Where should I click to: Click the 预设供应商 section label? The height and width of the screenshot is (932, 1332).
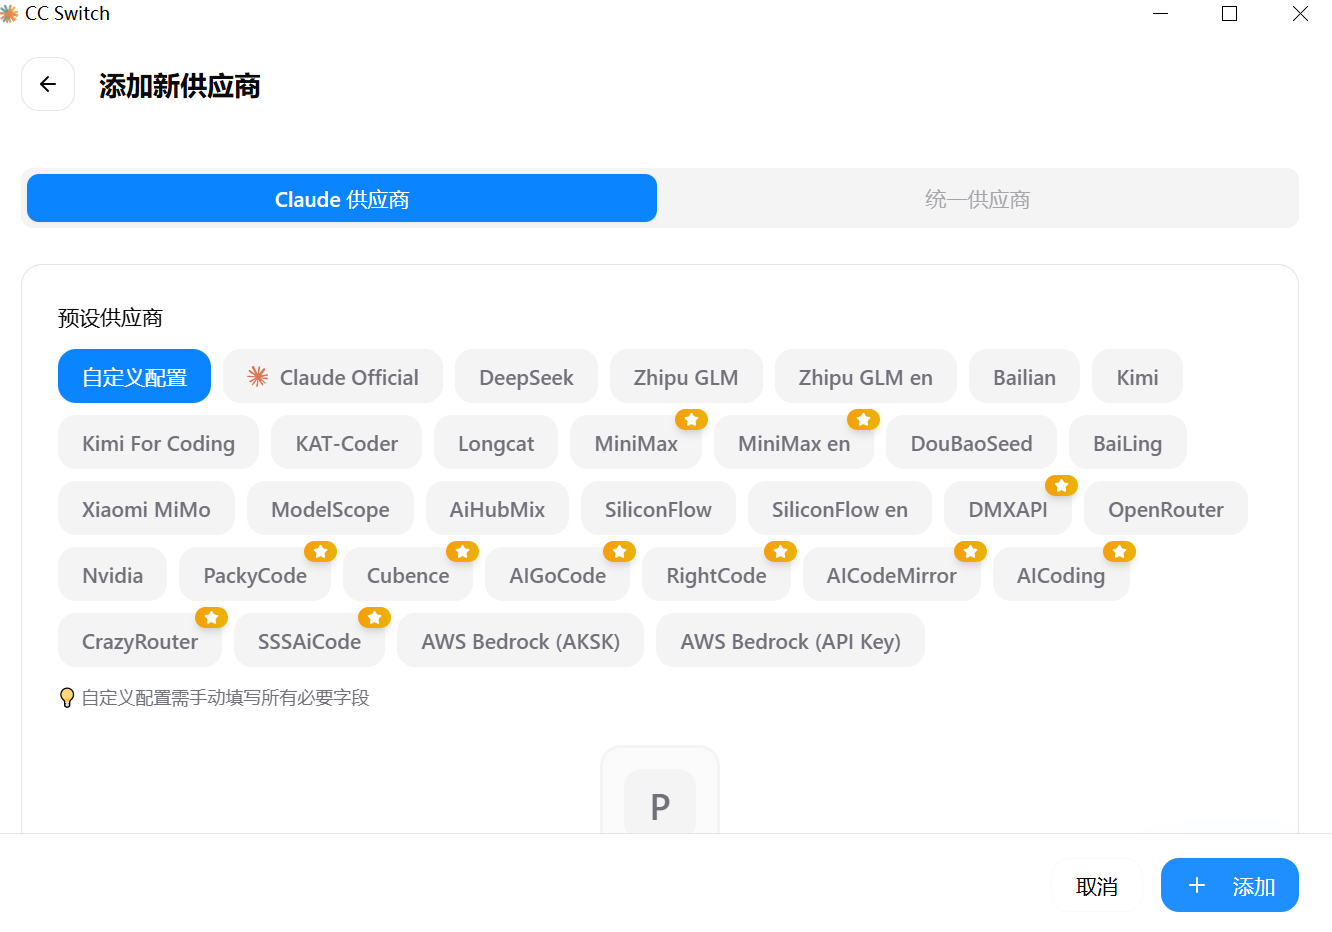[x=110, y=318]
